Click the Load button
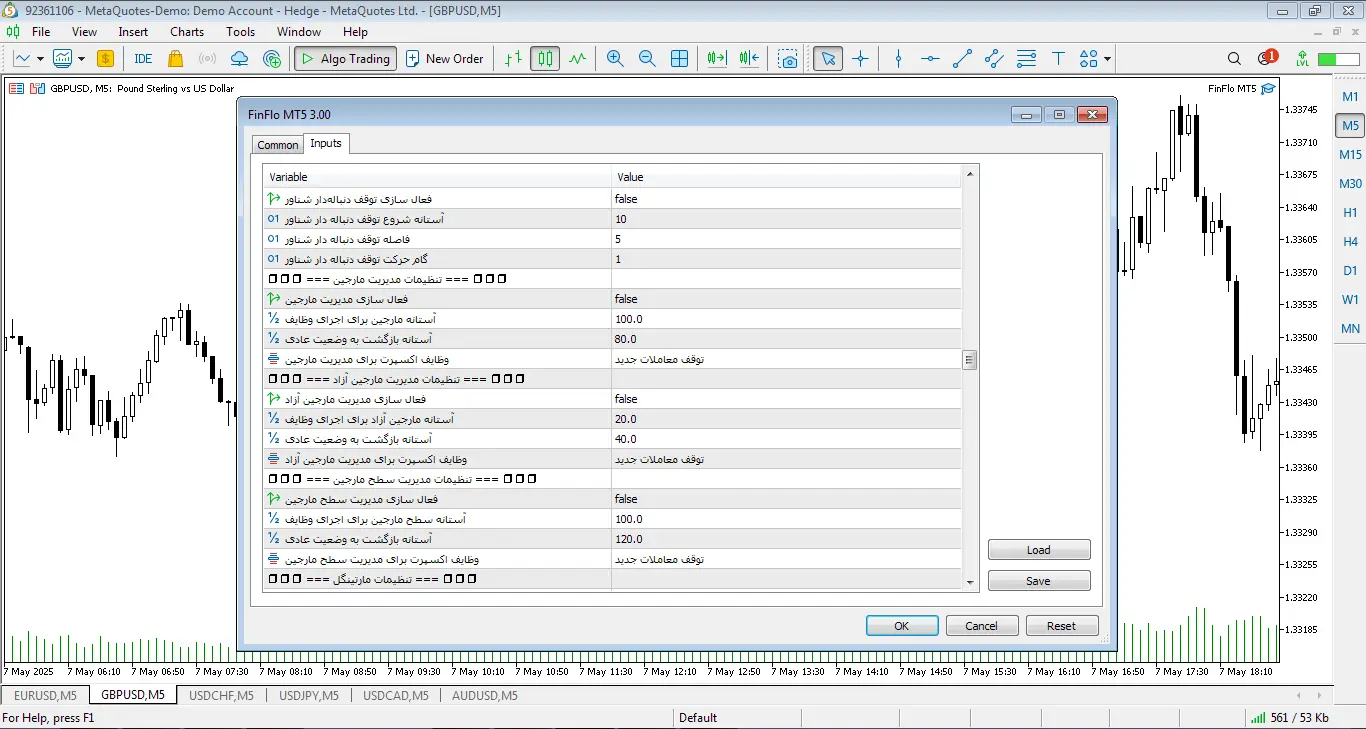The height and width of the screenshot is (729, 1366). [x=1039, y=550]
